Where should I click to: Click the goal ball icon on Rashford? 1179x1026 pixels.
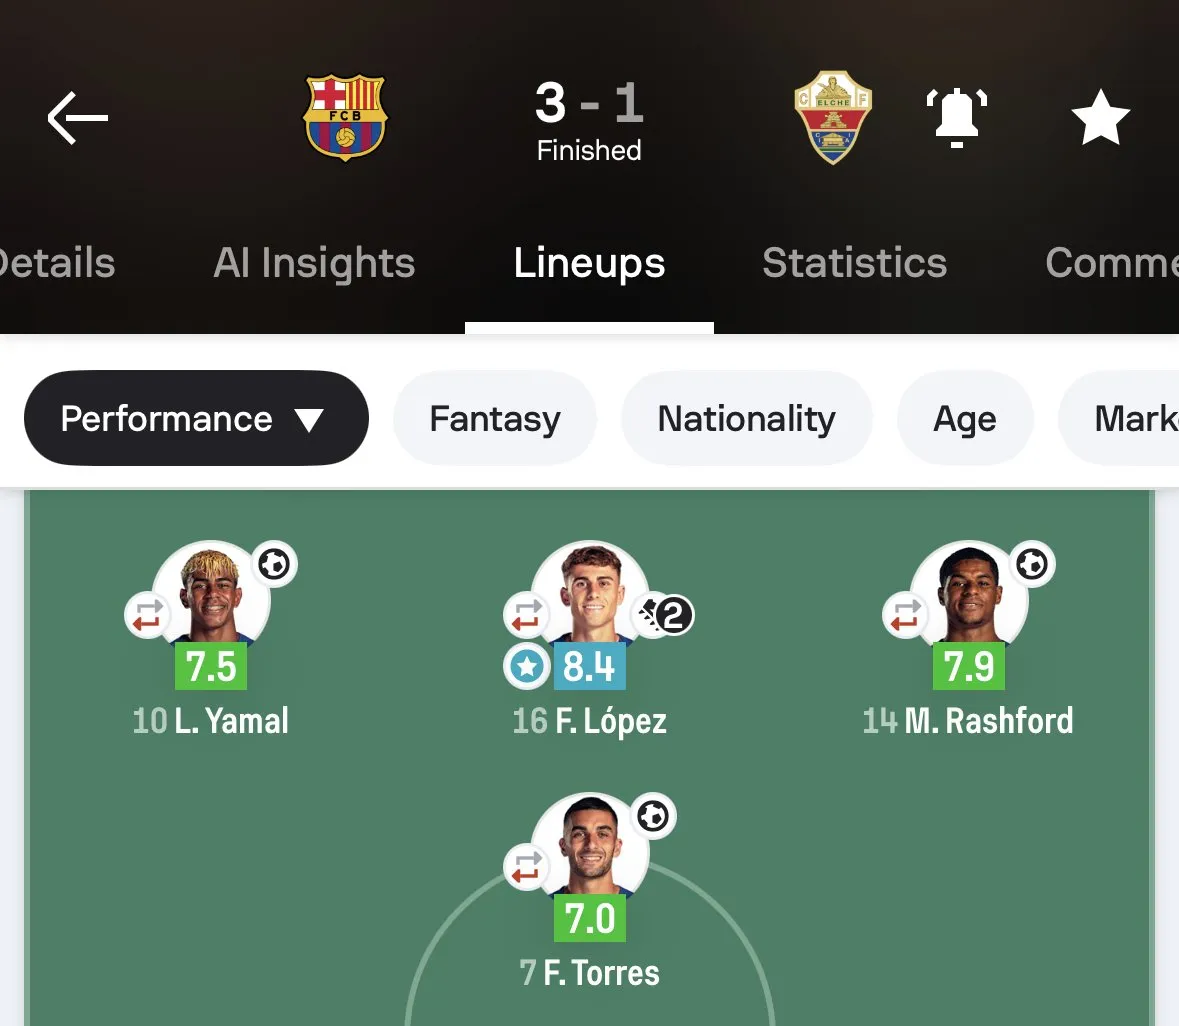1032,565
